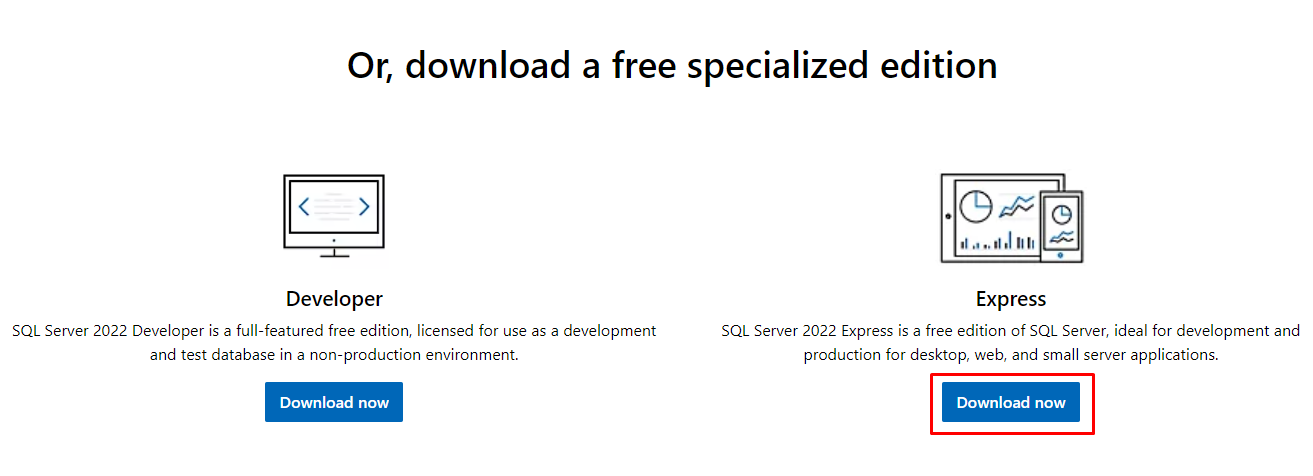Download the SQL Server 2022 Developer edition

pos(334,402)
